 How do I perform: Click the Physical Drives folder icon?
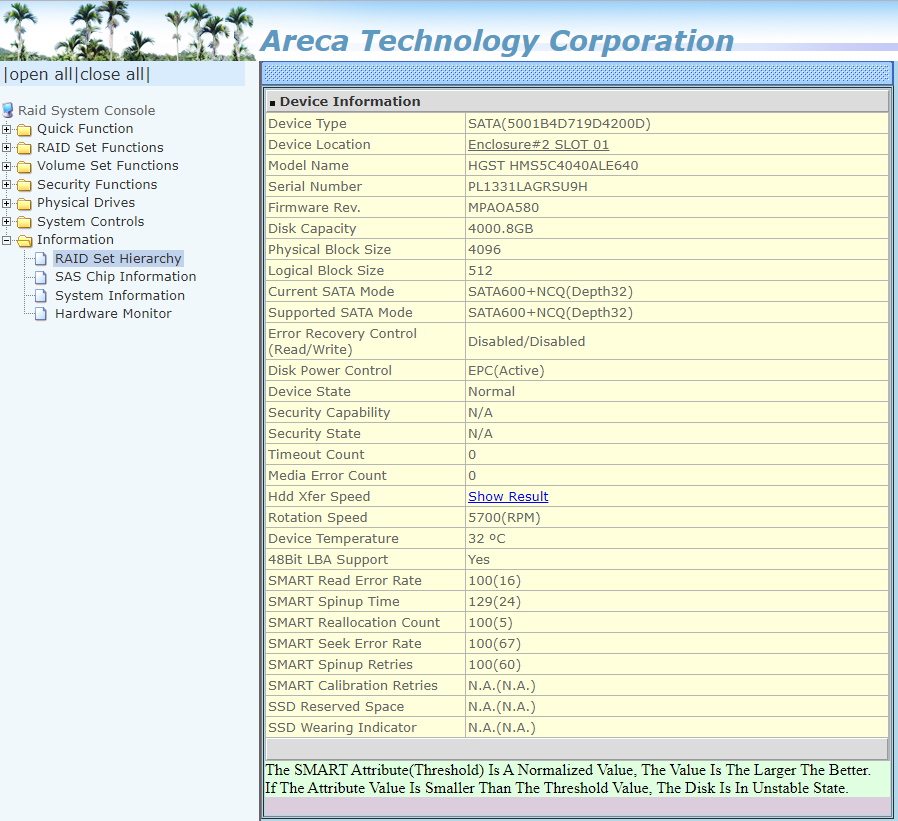click(24, 203)
